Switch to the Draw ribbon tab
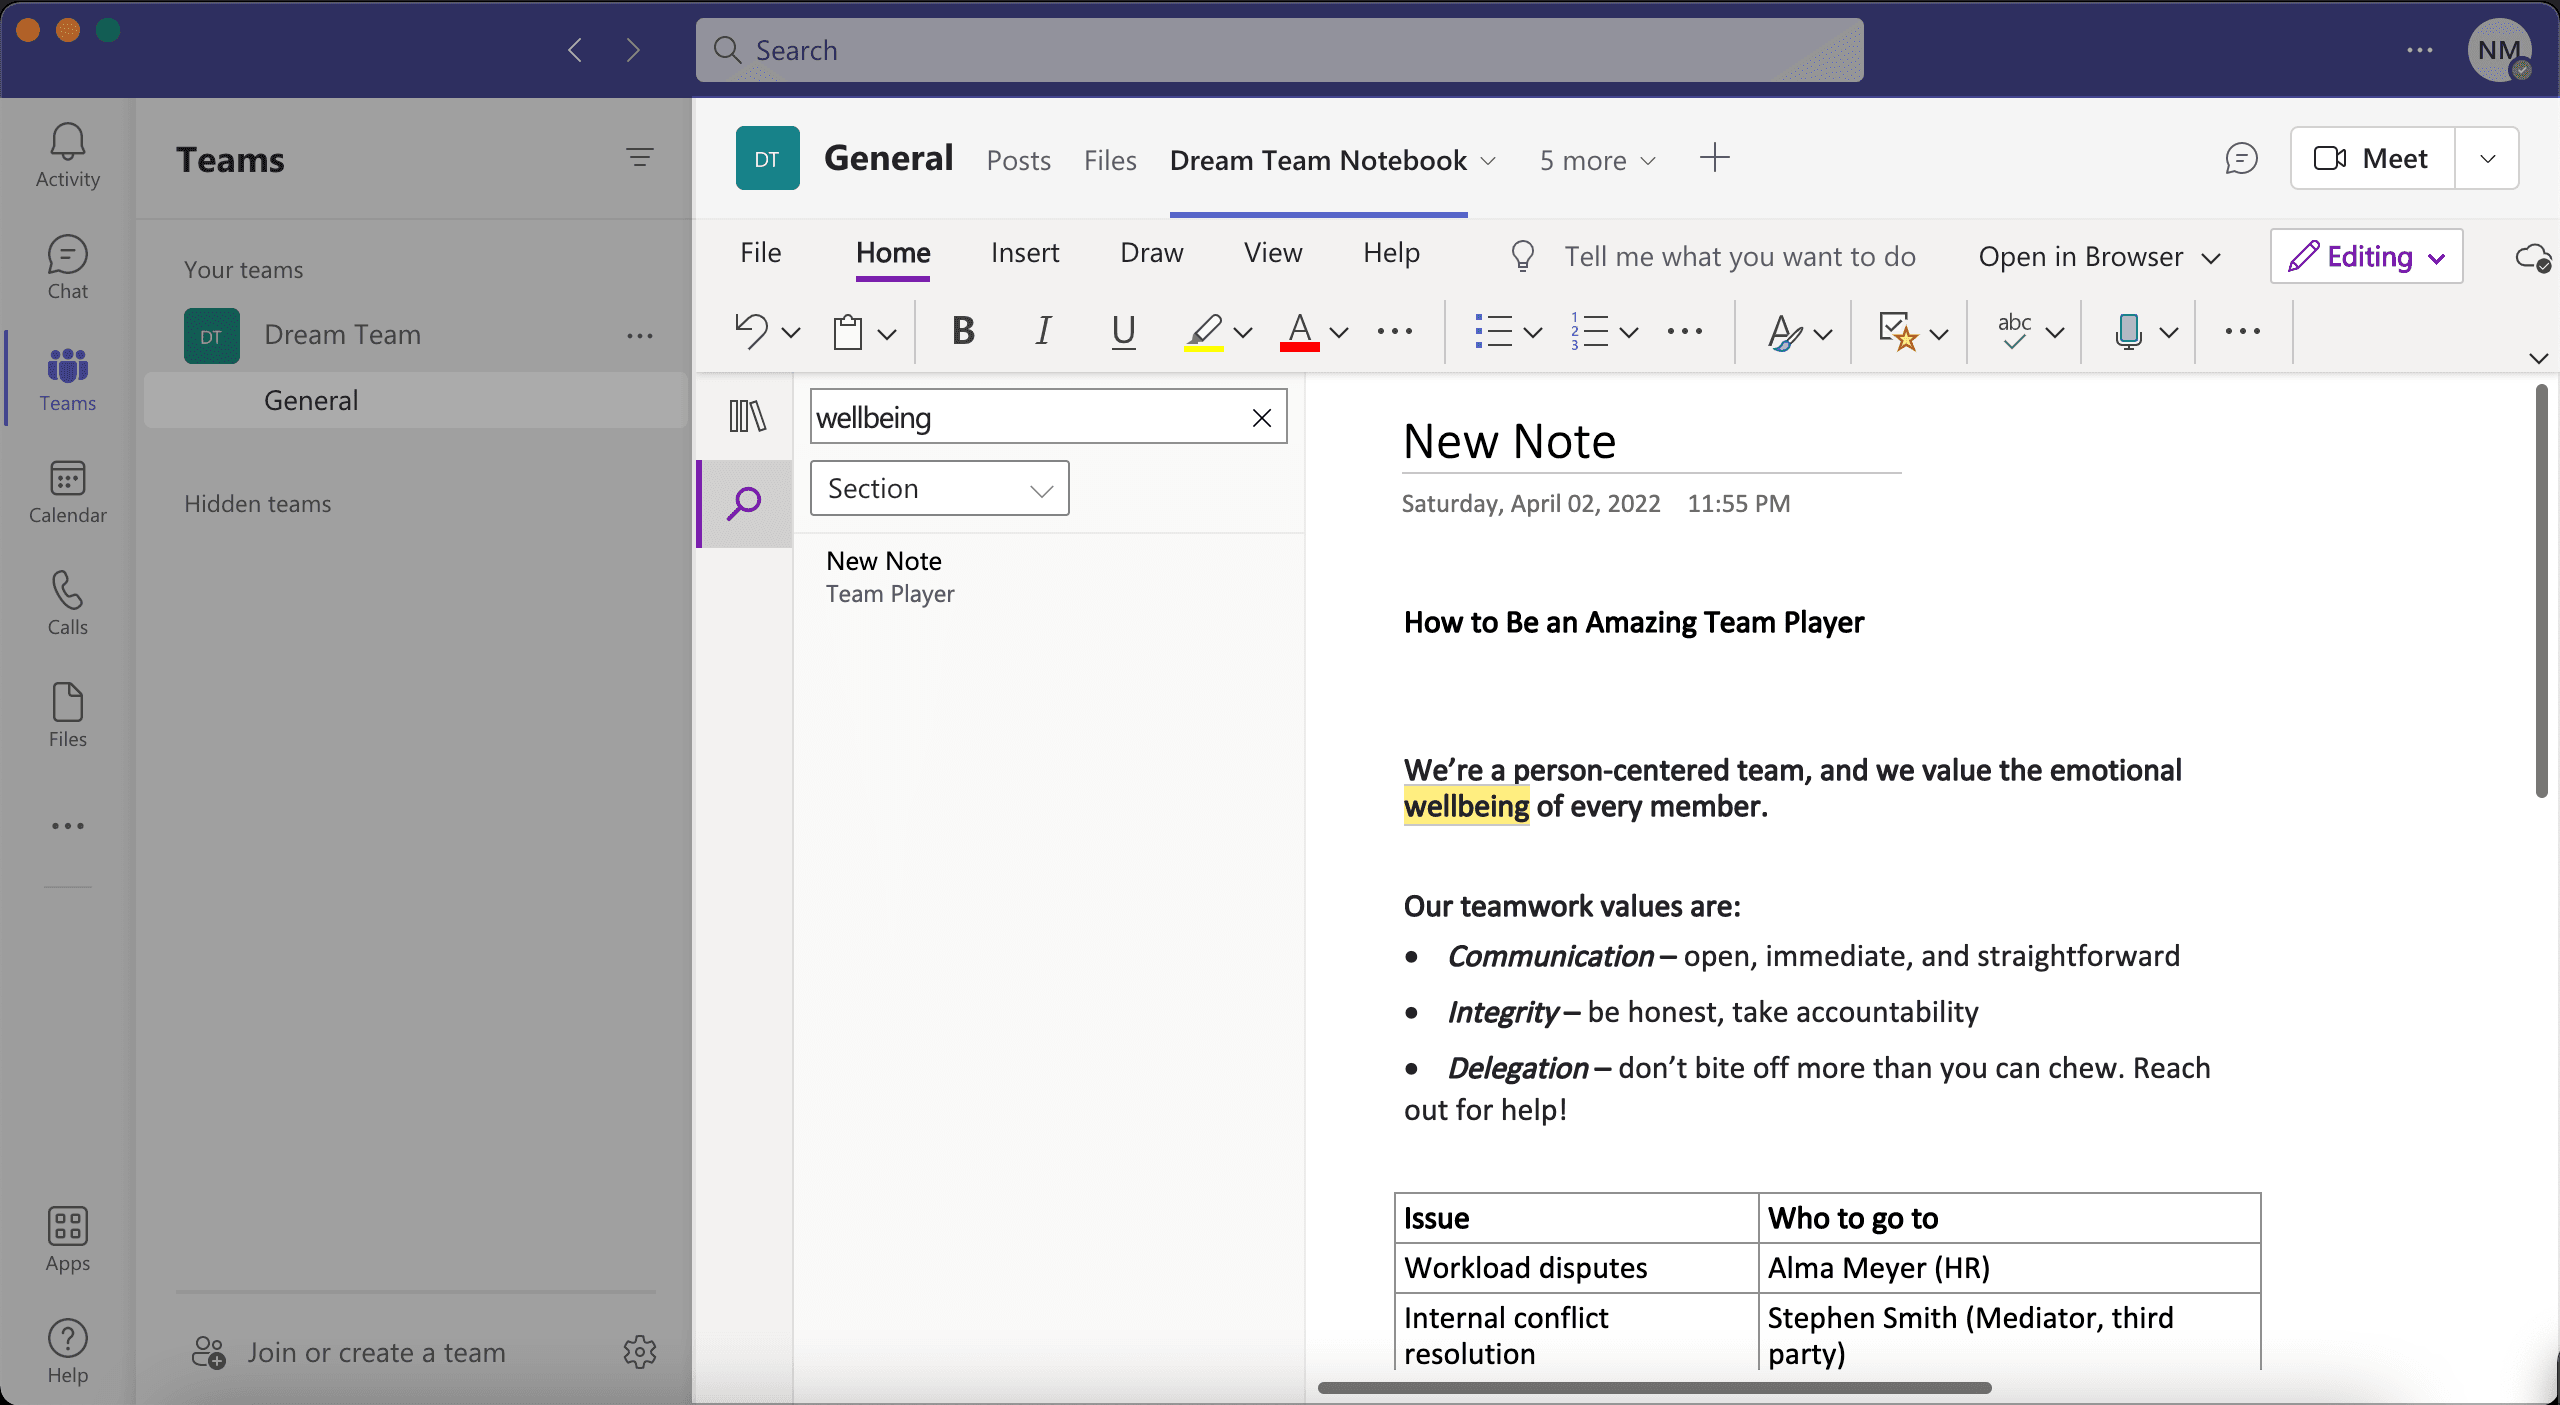 (1151, 253)
